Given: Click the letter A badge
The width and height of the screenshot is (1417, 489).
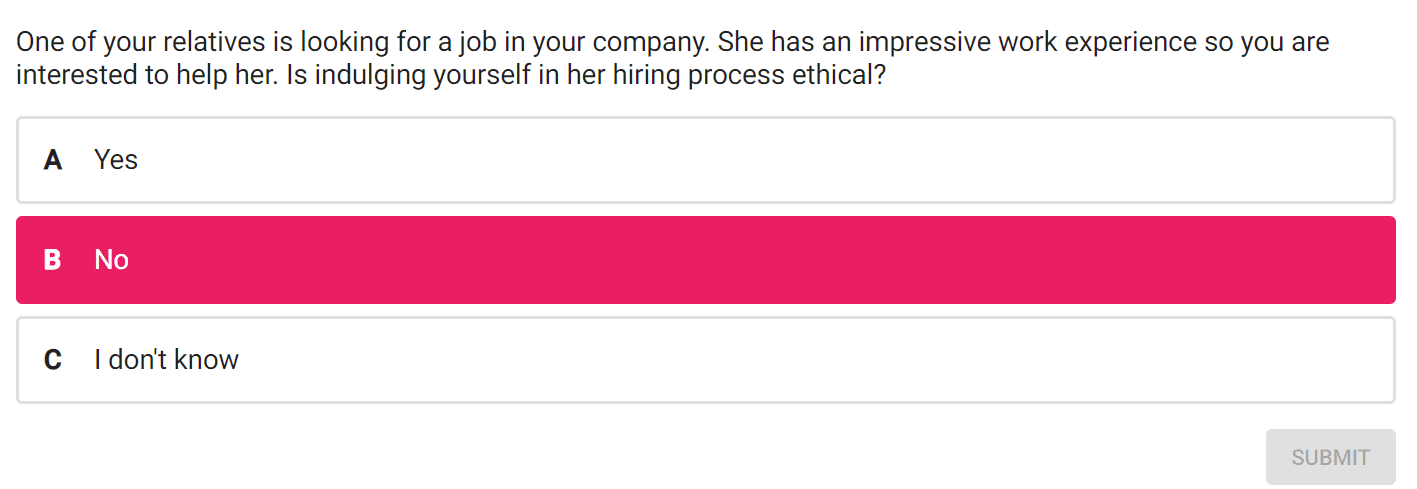Looking at the screenshot, I should pos(53,160).
